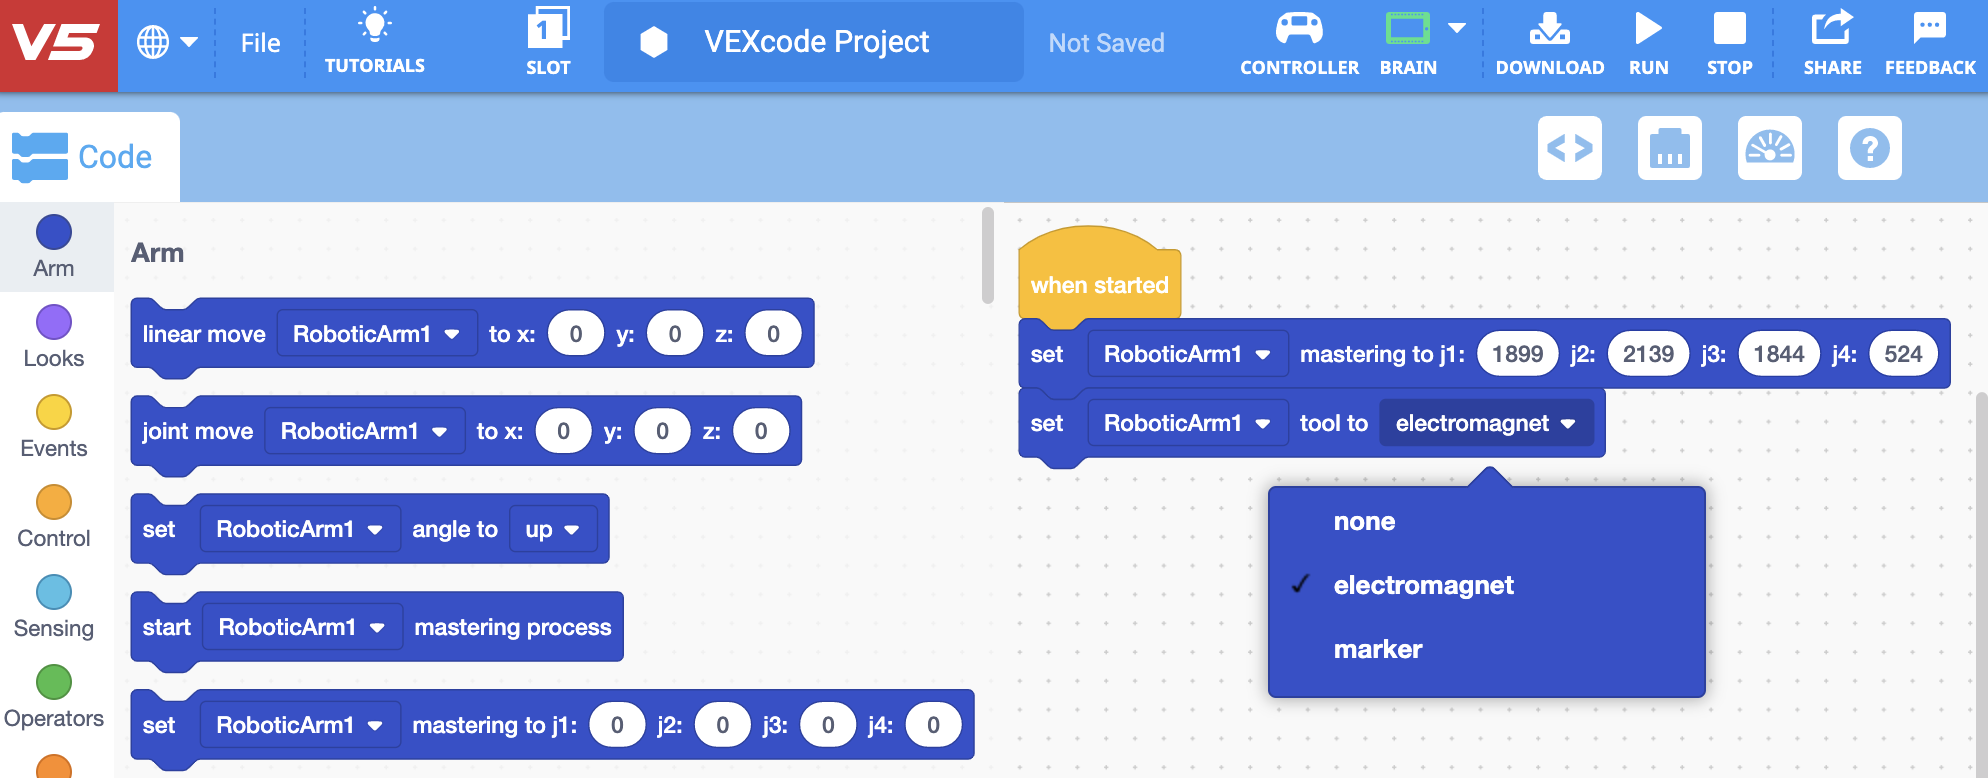Image resolution: width=1988 pixels, height=778 pixels.
Task: Open RoboticArm1 dropdown in linear move block
Action: pyautogui.click(x=376, y=334)
